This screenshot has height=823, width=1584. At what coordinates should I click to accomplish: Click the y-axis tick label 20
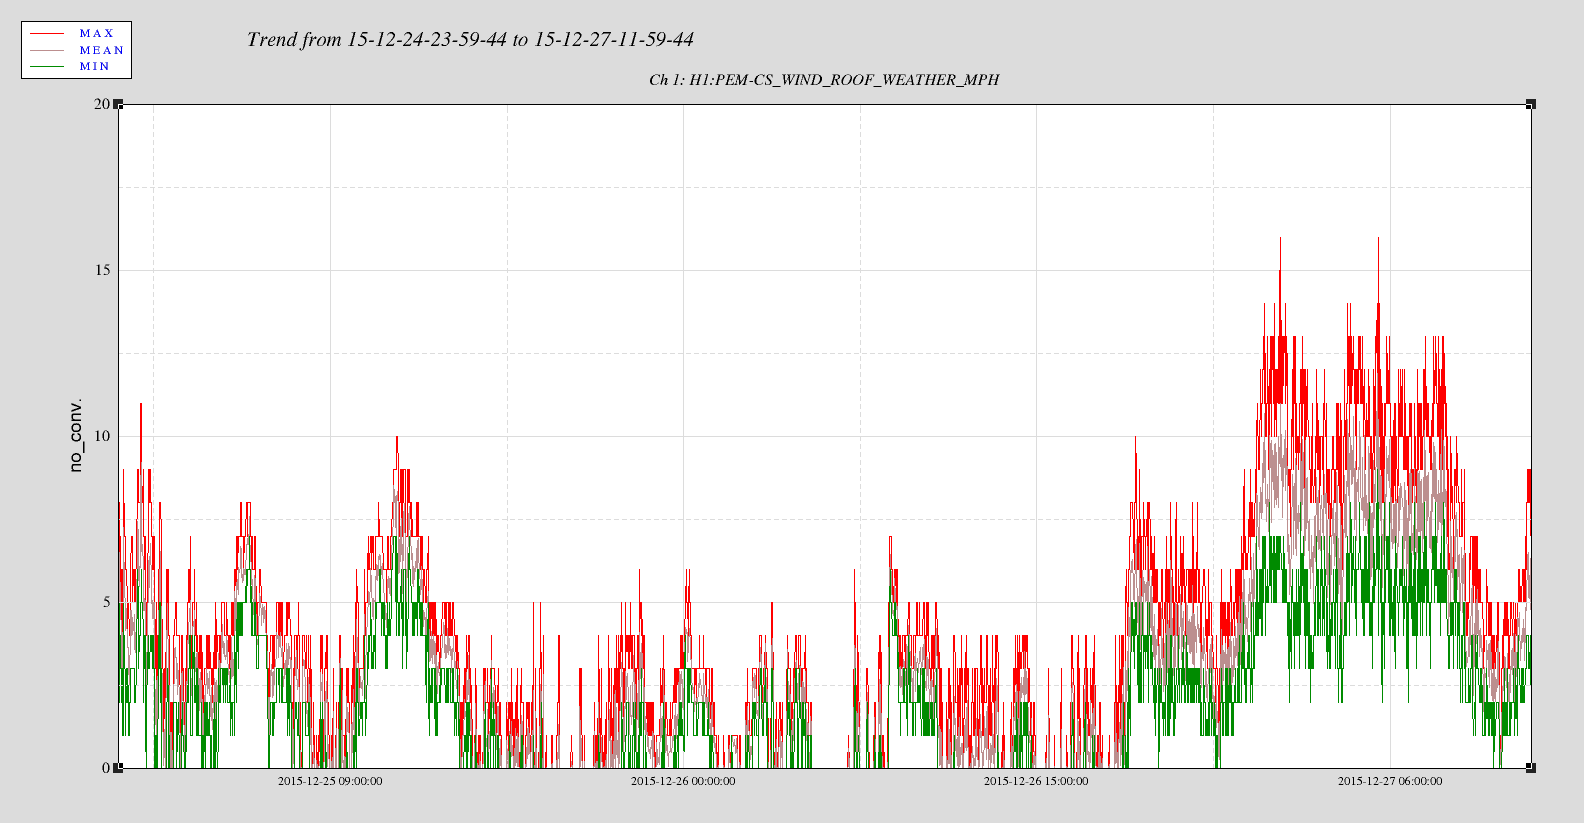point(102,104)
